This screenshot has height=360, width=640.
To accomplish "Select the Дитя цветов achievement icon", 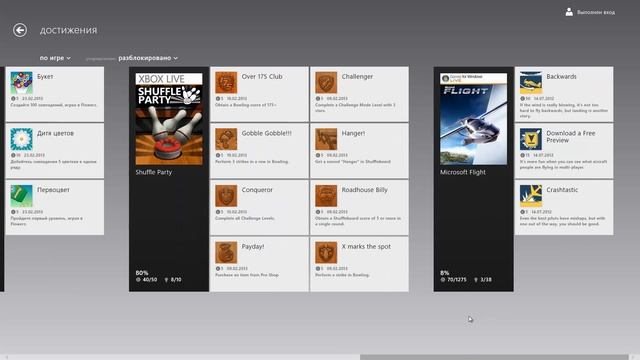I will [x=22, y=140].
